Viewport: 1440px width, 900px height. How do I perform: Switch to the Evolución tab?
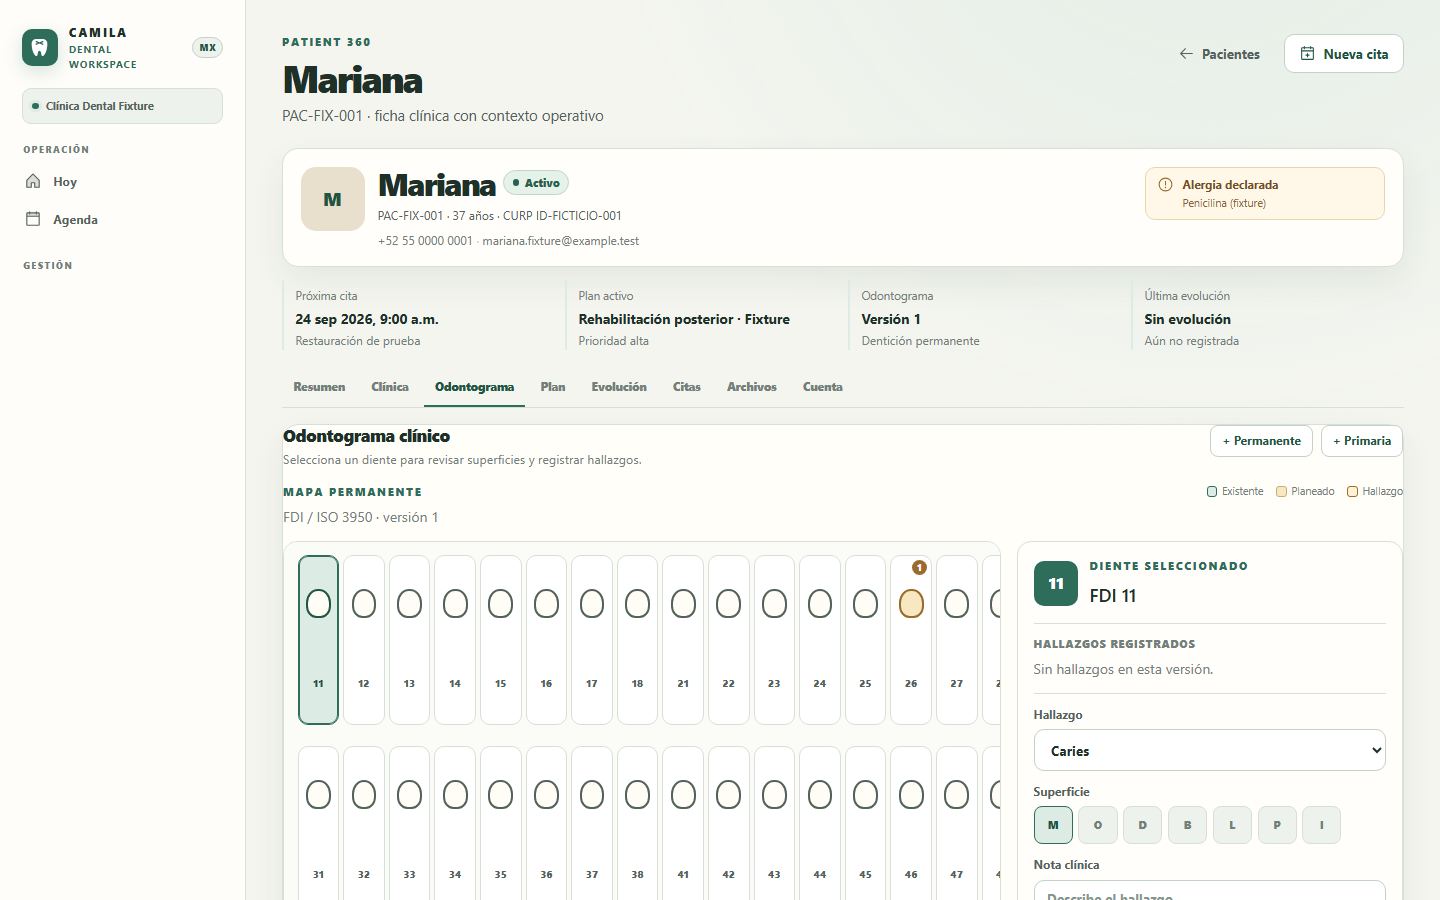618,387
